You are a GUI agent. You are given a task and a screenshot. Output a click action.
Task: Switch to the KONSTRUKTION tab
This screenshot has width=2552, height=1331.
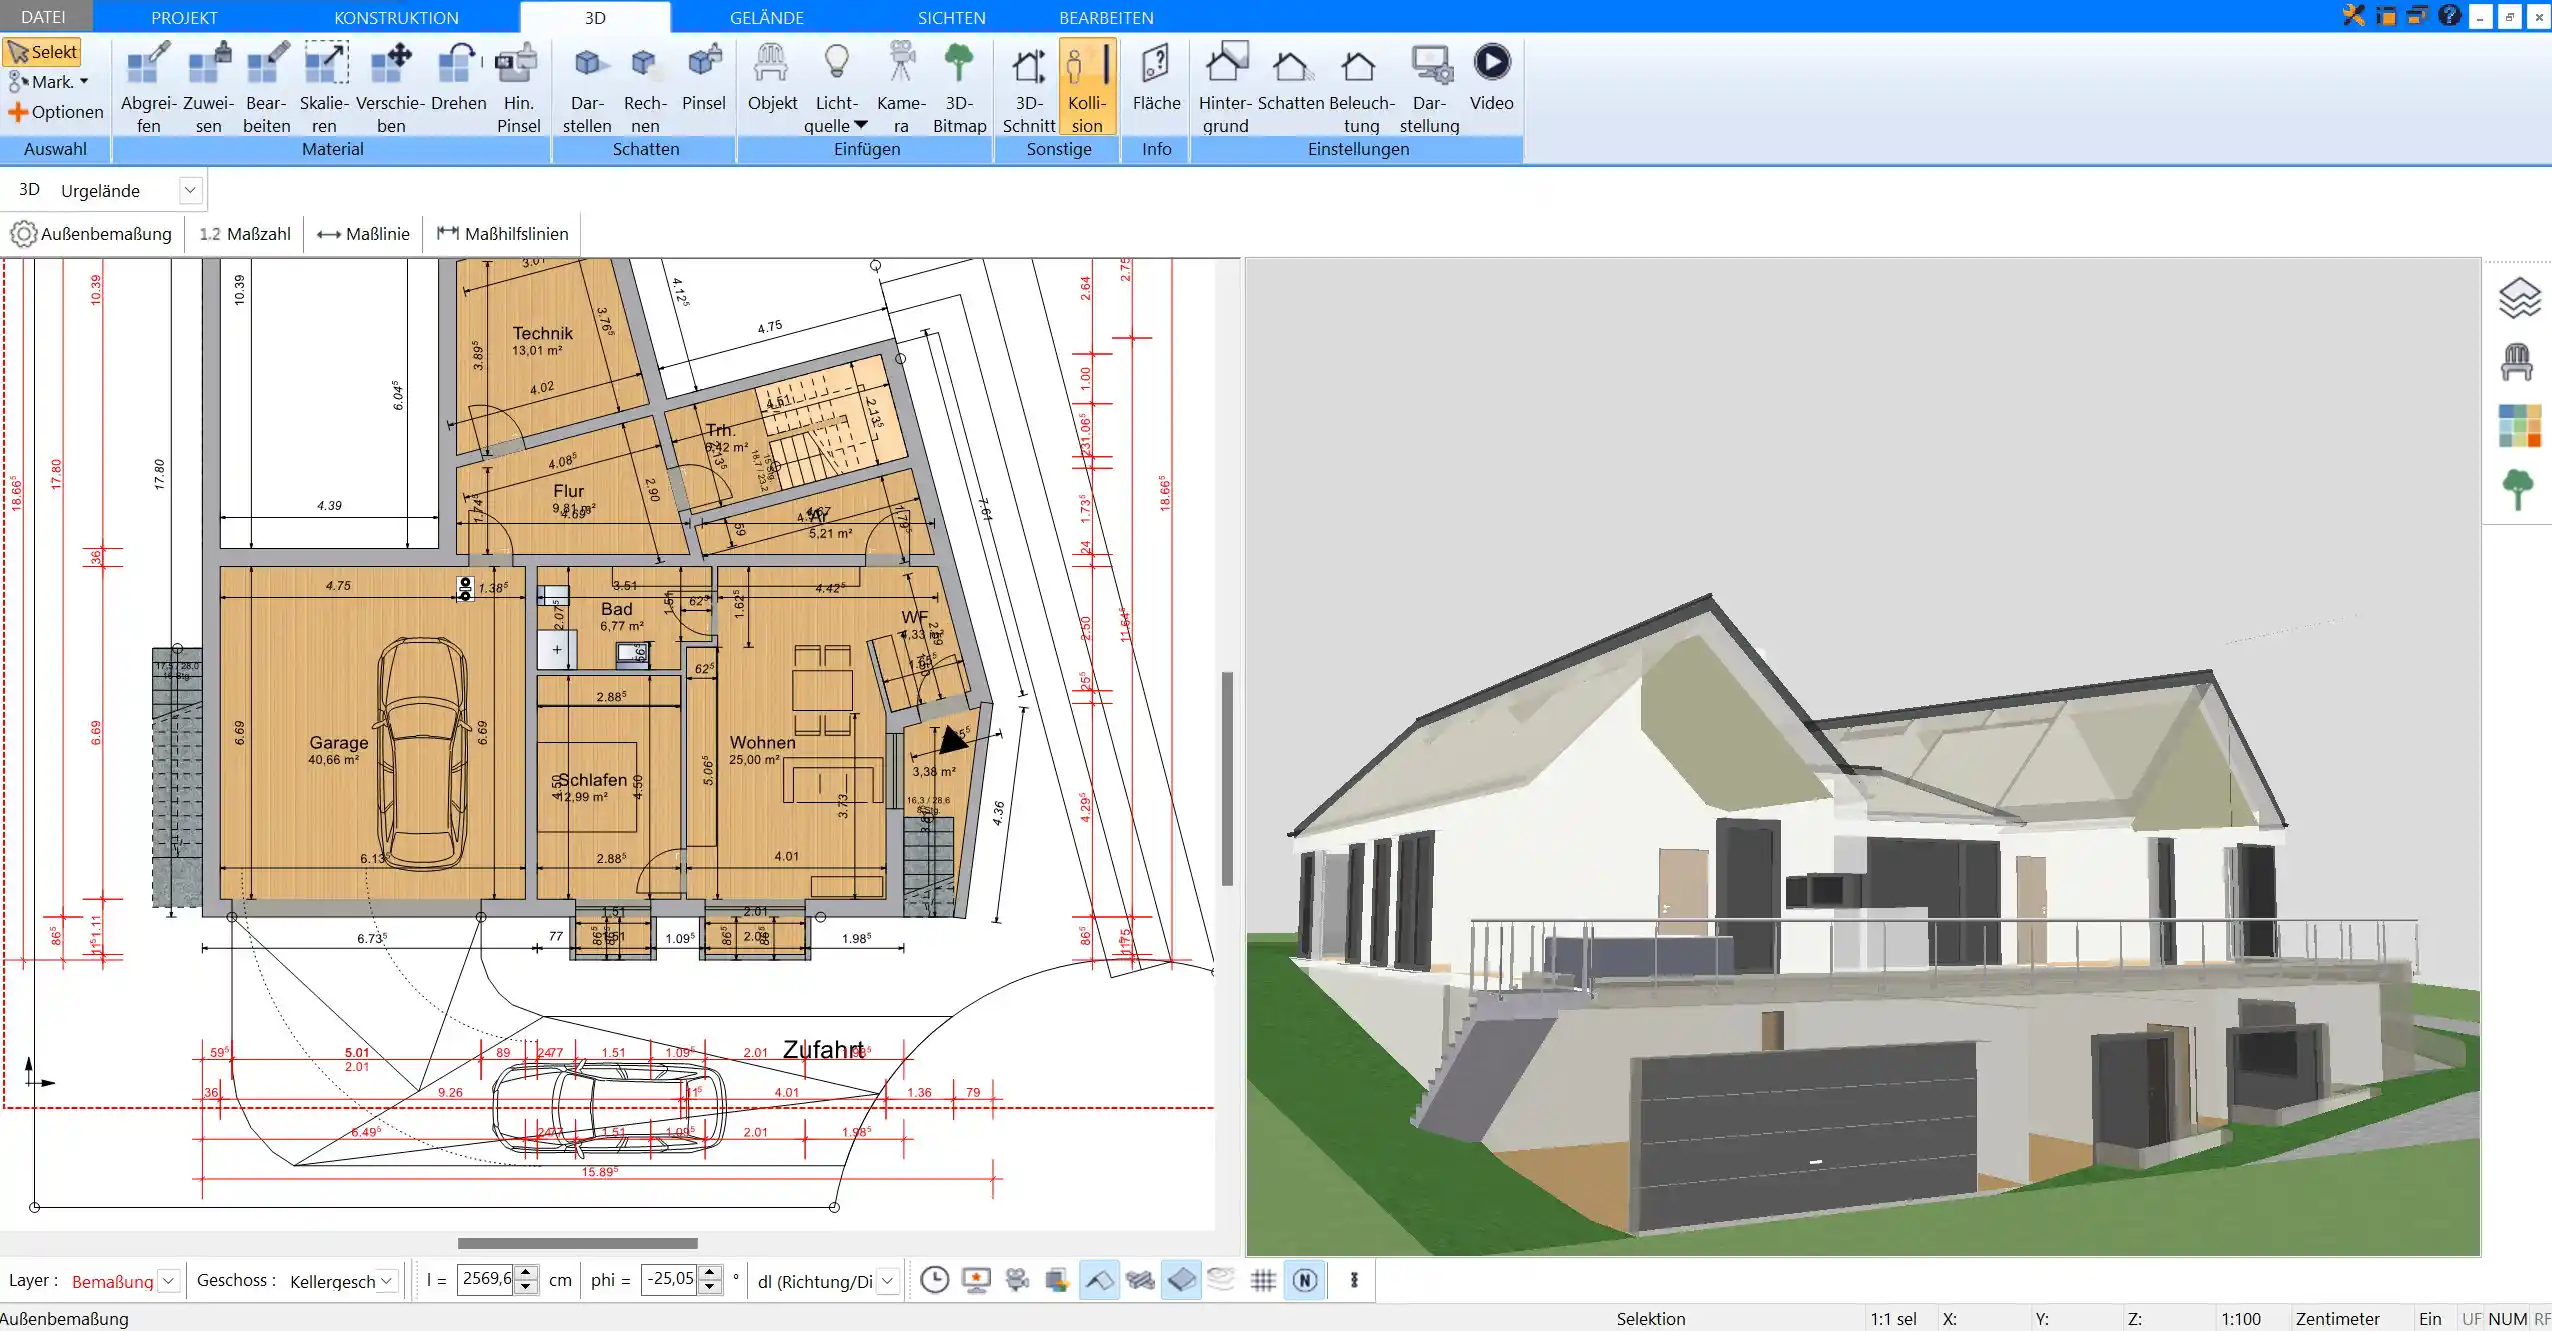396,17
